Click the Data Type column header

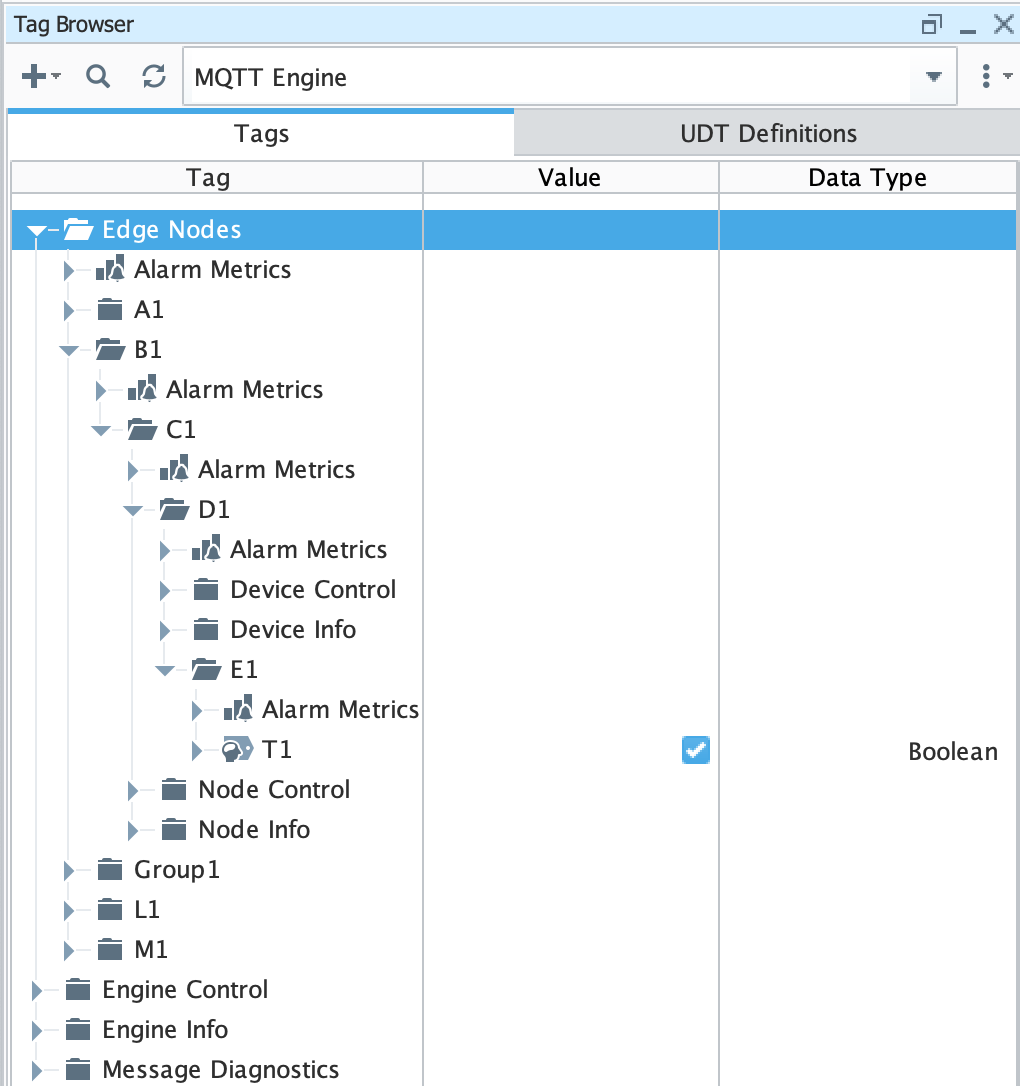tap(867, 178)
